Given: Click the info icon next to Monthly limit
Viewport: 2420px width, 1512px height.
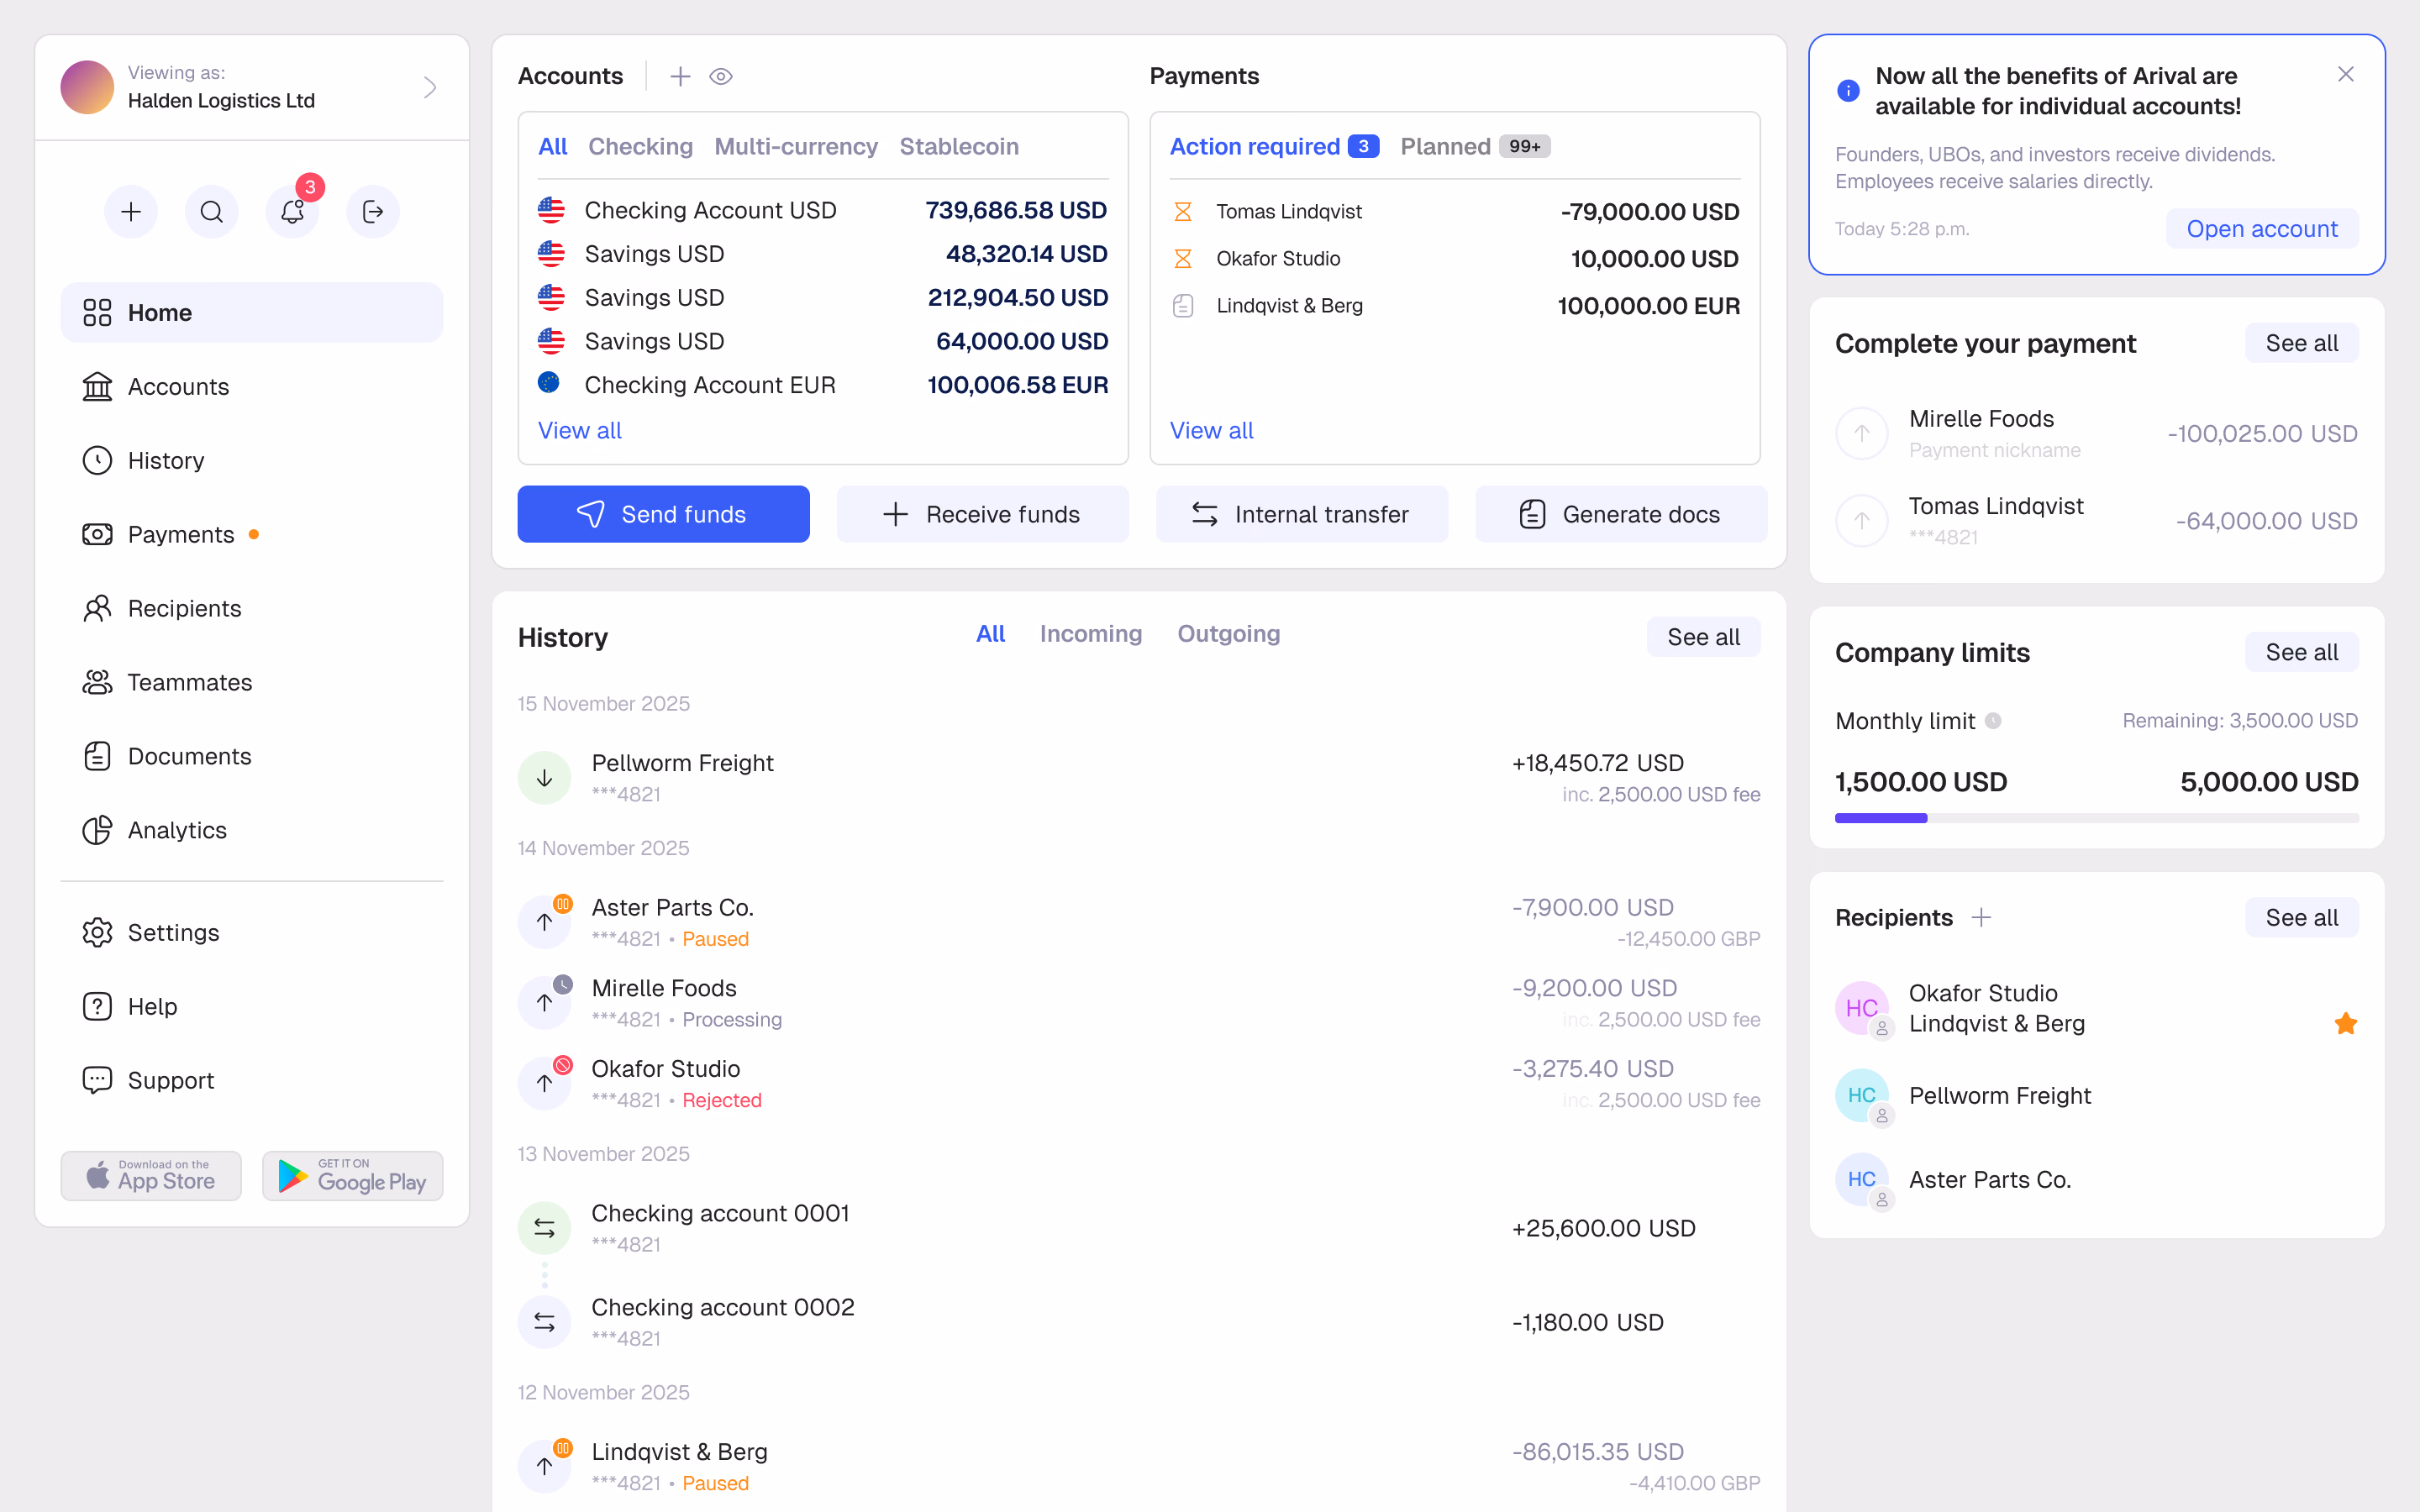Looking at the screenshot, I should tap(1993, 721).
